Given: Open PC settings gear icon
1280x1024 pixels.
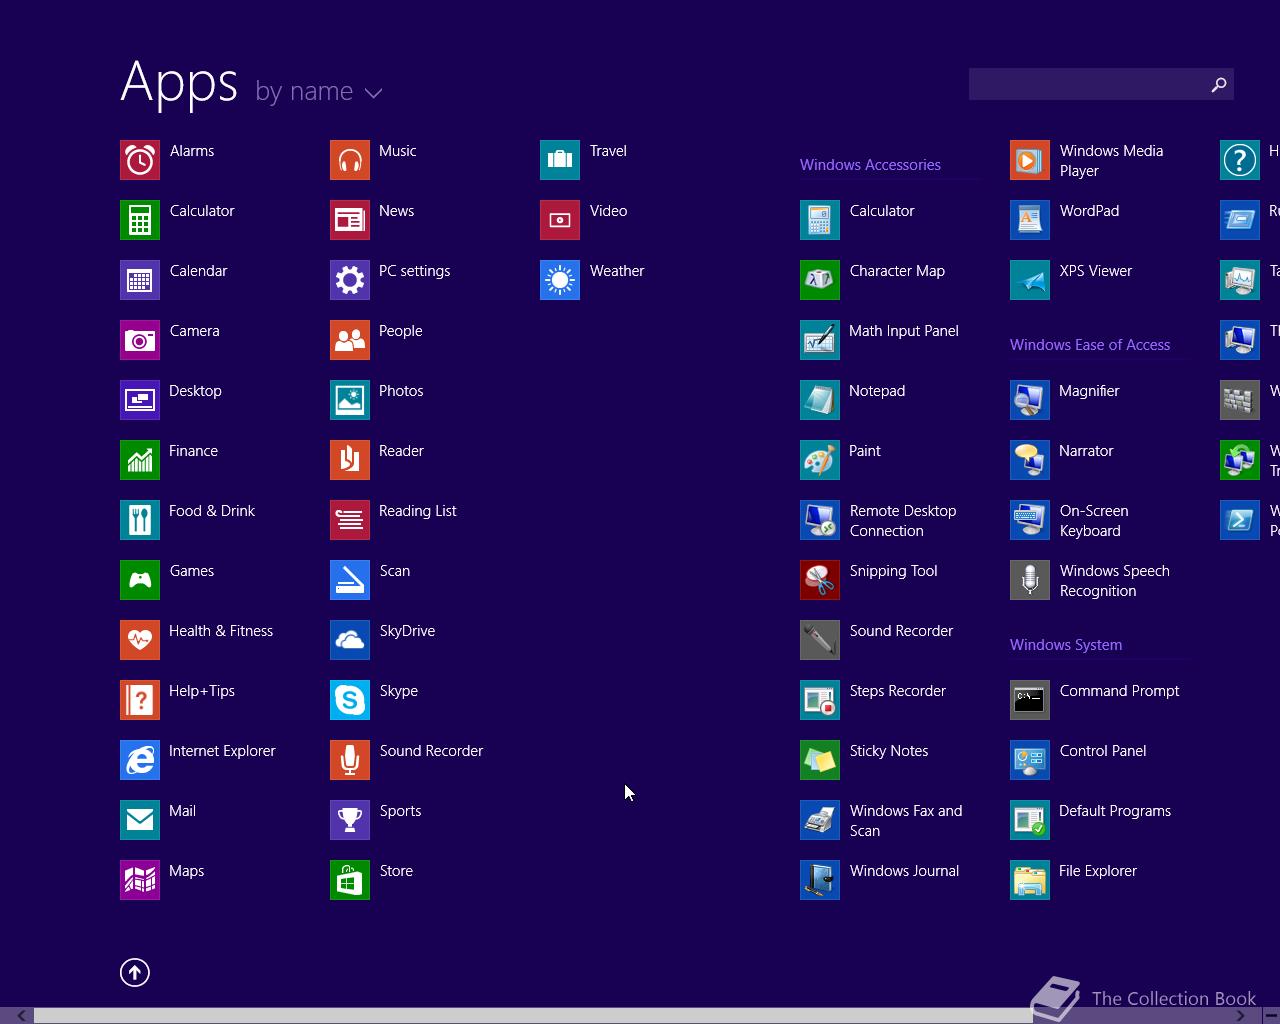Looking at the screenshot, I should (x=350, y=280).
